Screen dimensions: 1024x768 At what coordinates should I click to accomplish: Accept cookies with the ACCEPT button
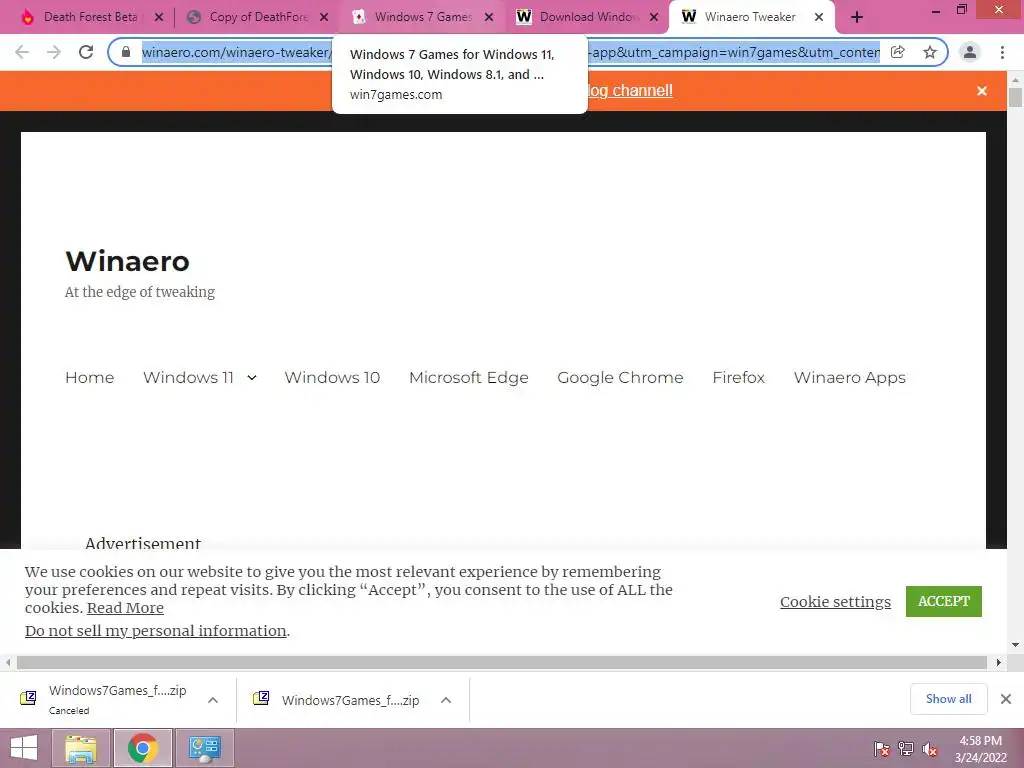[944, 601]
